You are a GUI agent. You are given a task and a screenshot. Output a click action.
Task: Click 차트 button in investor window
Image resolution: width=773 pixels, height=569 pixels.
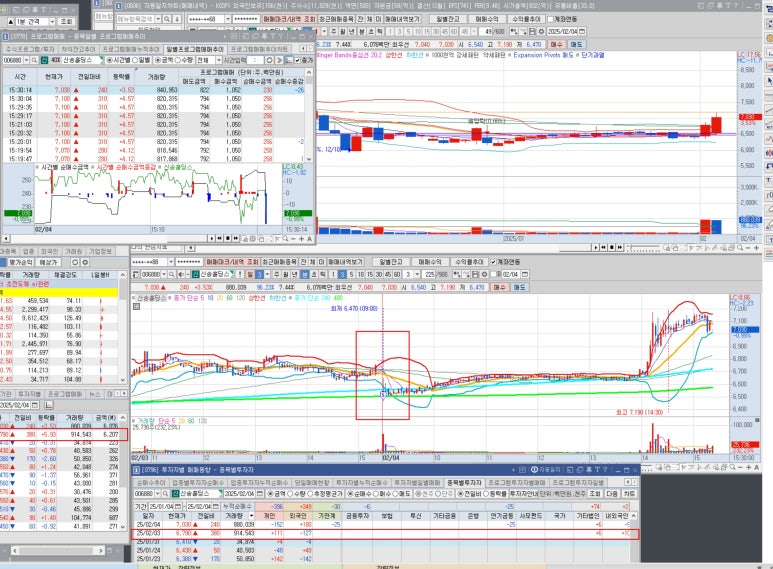(x=629, y=494)
